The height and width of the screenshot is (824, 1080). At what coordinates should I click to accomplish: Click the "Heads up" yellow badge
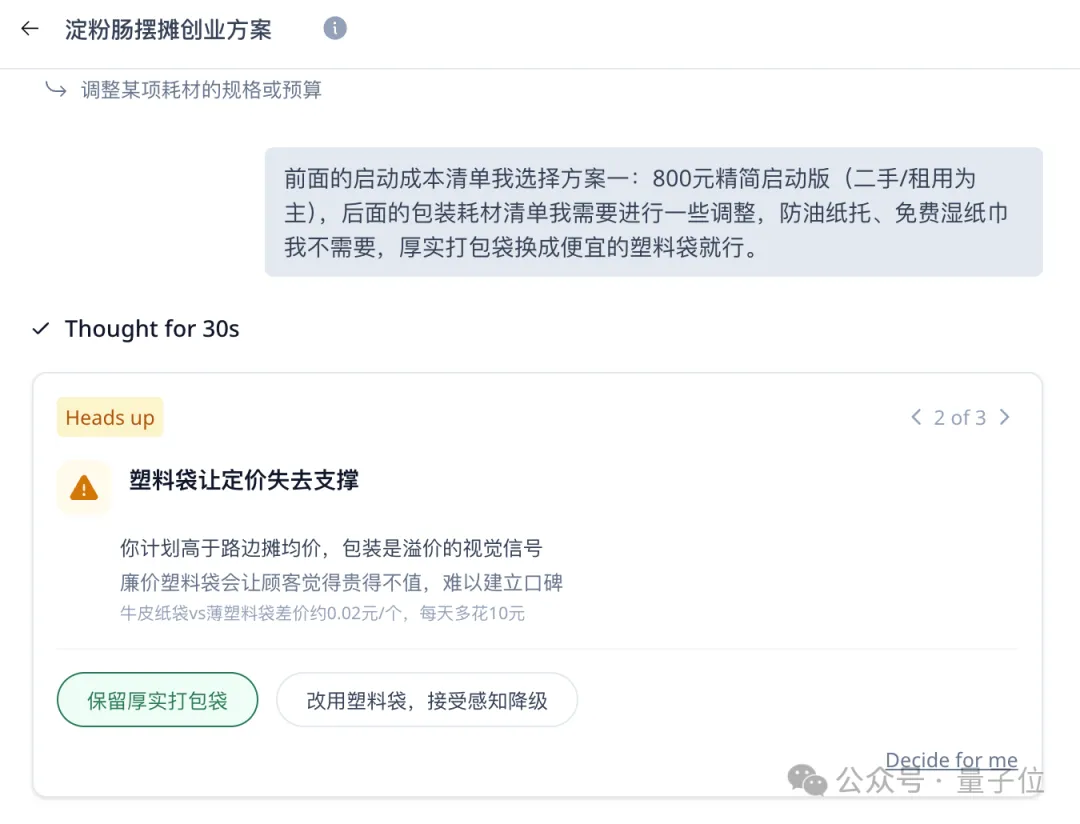(x=110, y=418)
